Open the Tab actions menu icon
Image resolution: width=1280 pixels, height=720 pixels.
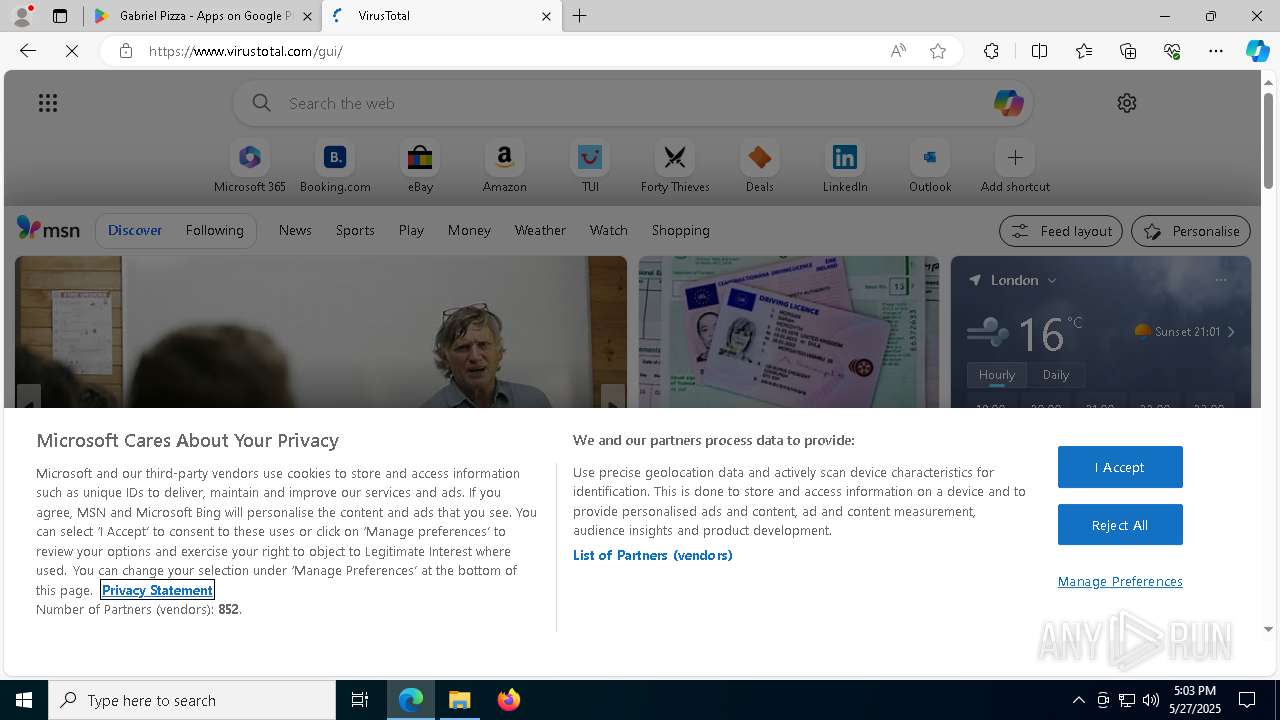[60, 16]
